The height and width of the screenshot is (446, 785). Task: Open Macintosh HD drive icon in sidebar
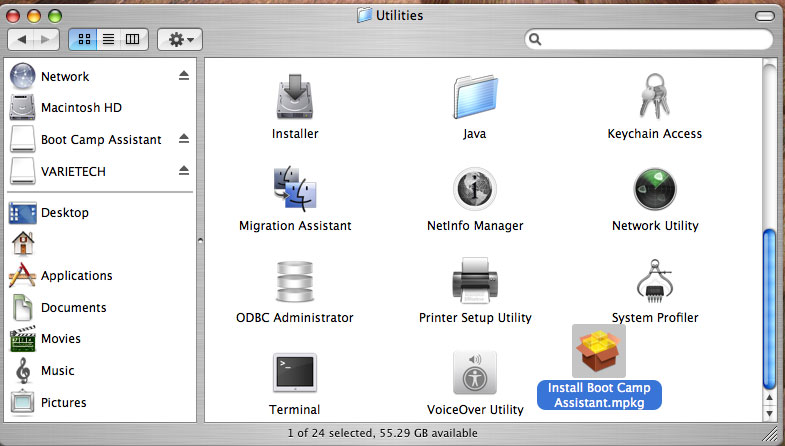coord(23,107)
